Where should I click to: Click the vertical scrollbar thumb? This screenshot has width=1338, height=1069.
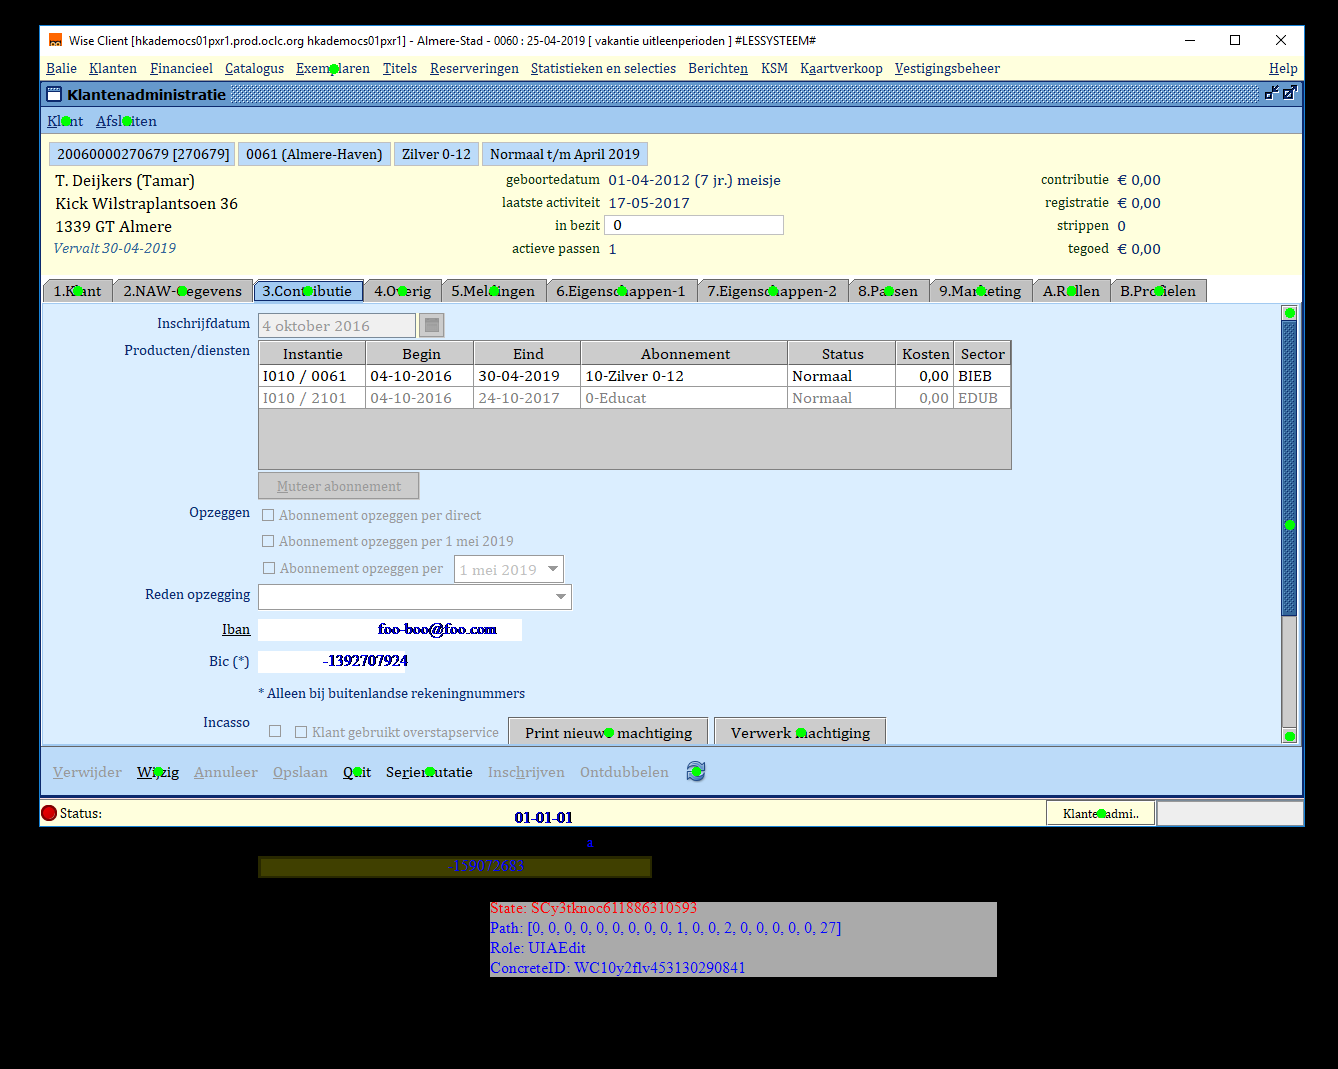(x=1290, y=468)
